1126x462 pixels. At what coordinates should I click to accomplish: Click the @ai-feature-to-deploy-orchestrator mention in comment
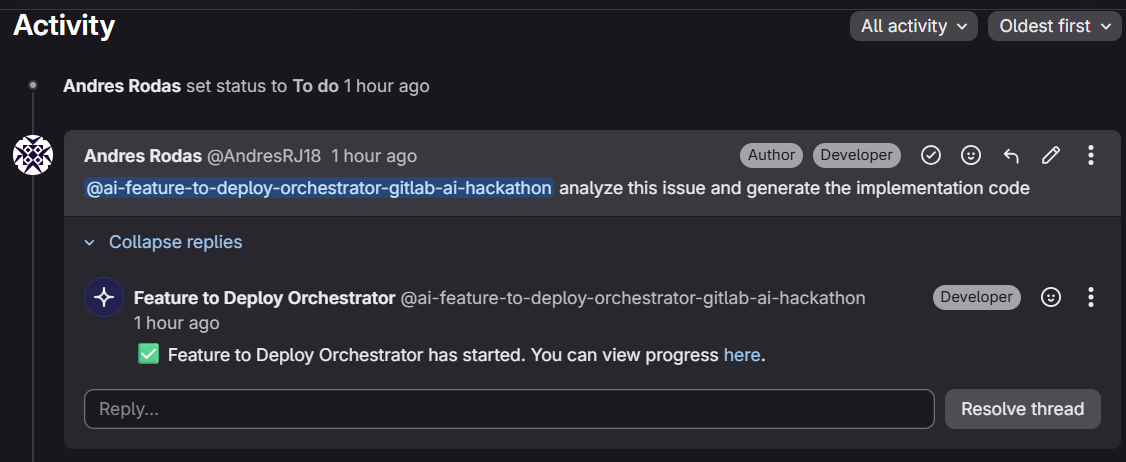319,188
